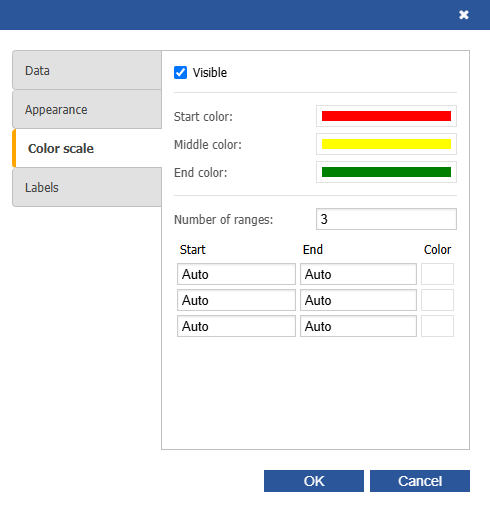Switch to the Appearance tab
The image size is (490, 512).
click(x=87, y=109)
